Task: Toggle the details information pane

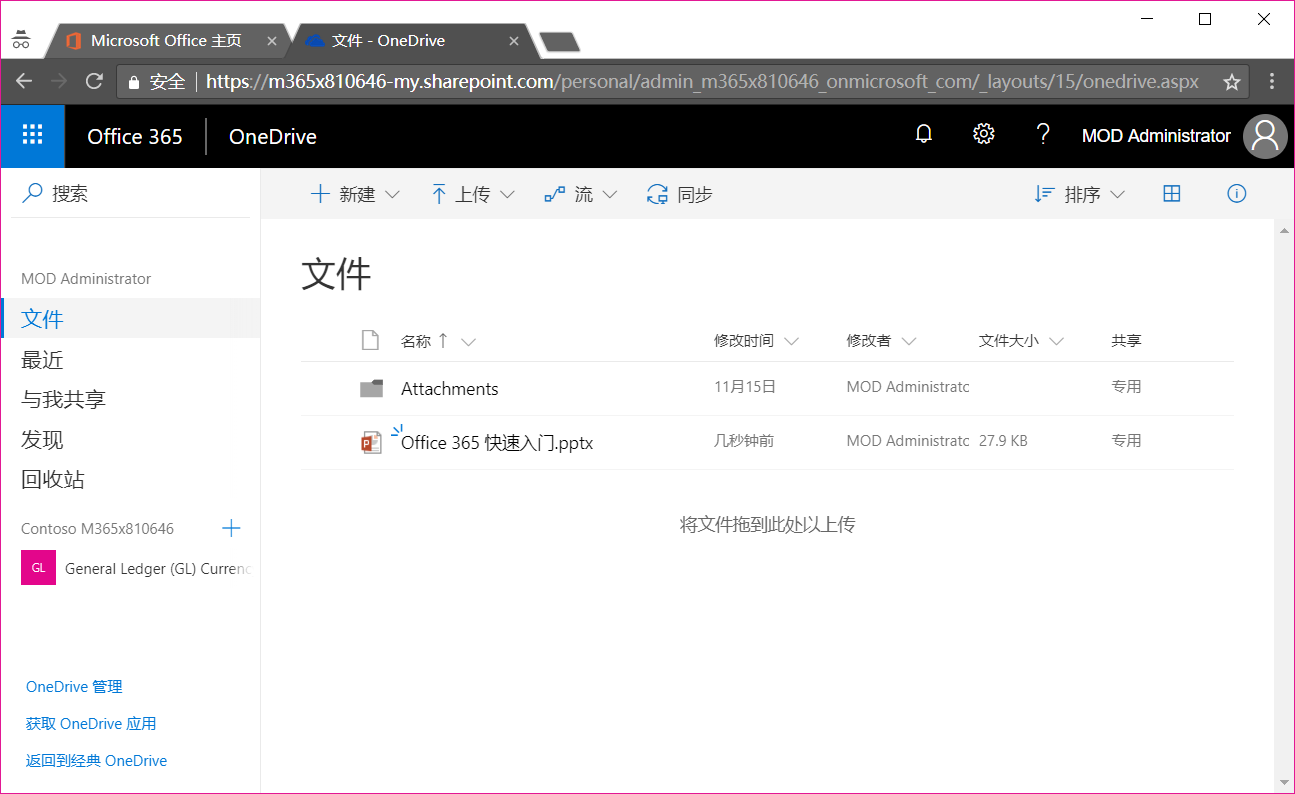Action: tap(1237, 193)
